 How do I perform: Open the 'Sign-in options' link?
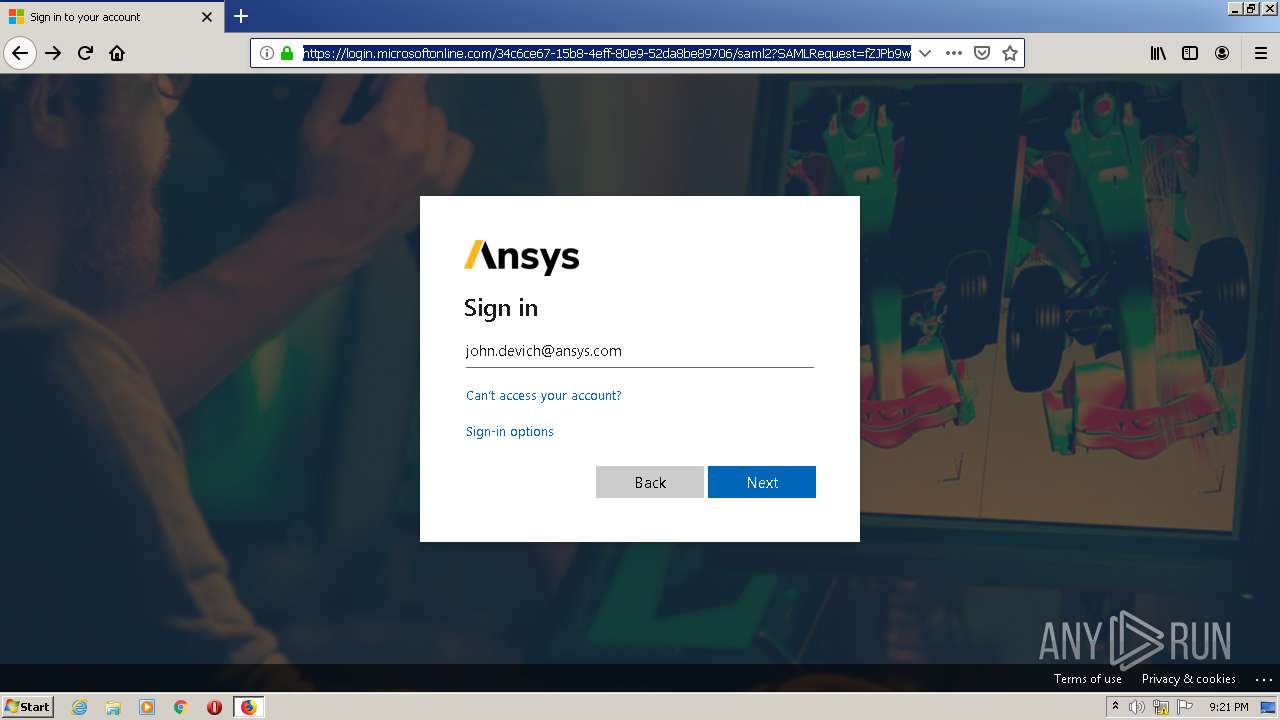pos(510,432)
